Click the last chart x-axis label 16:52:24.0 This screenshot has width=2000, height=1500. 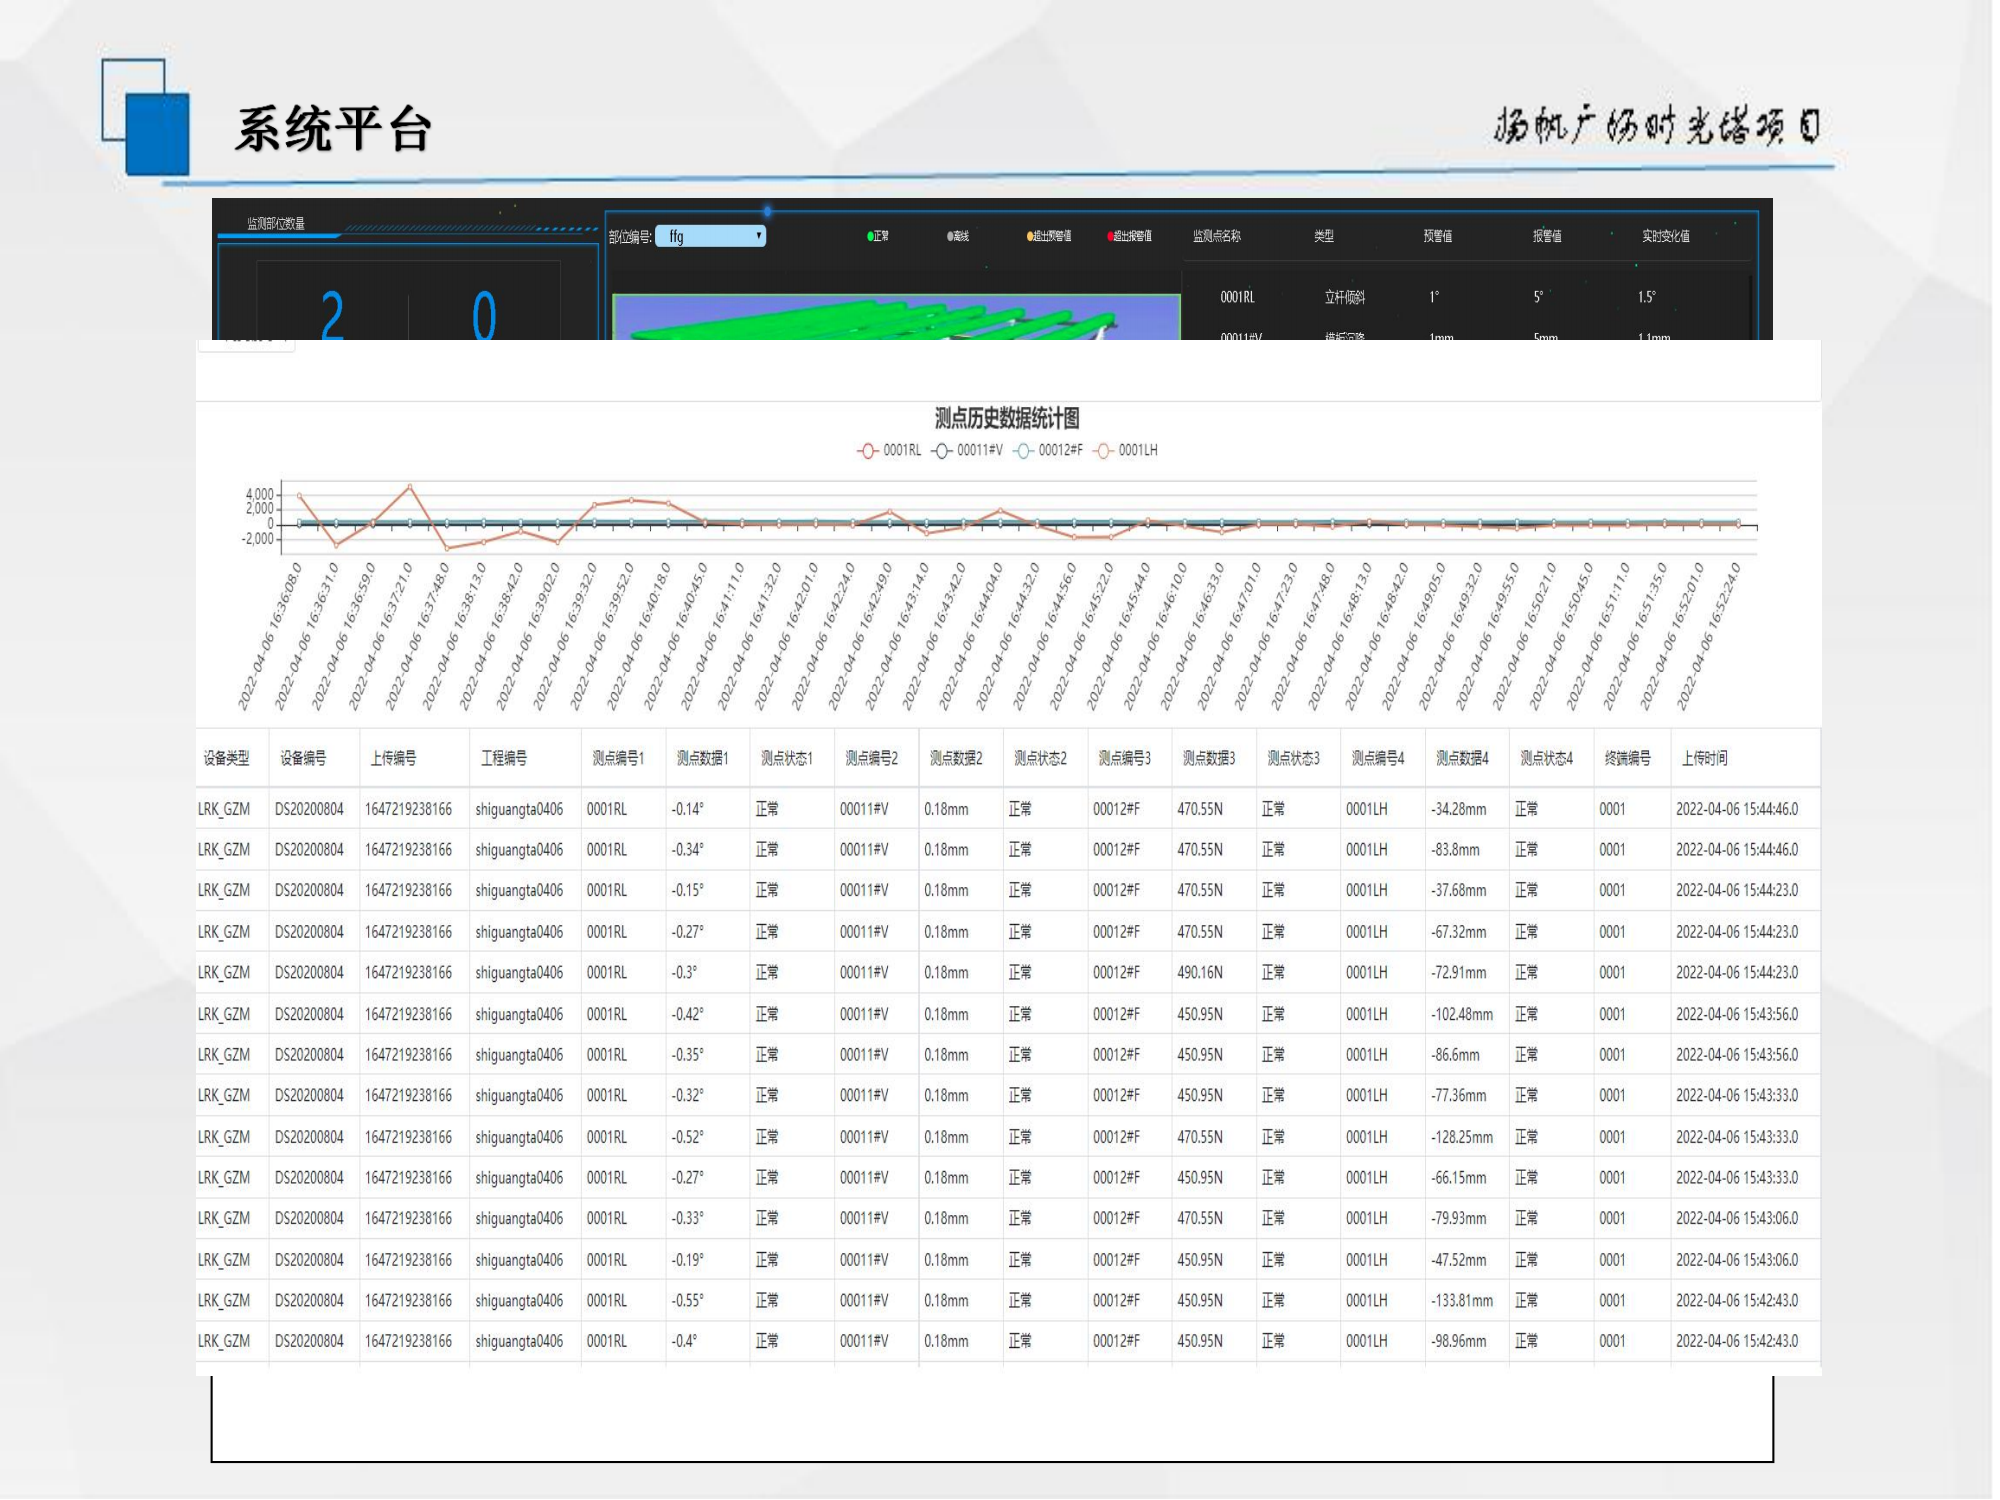click(1709, 635)
